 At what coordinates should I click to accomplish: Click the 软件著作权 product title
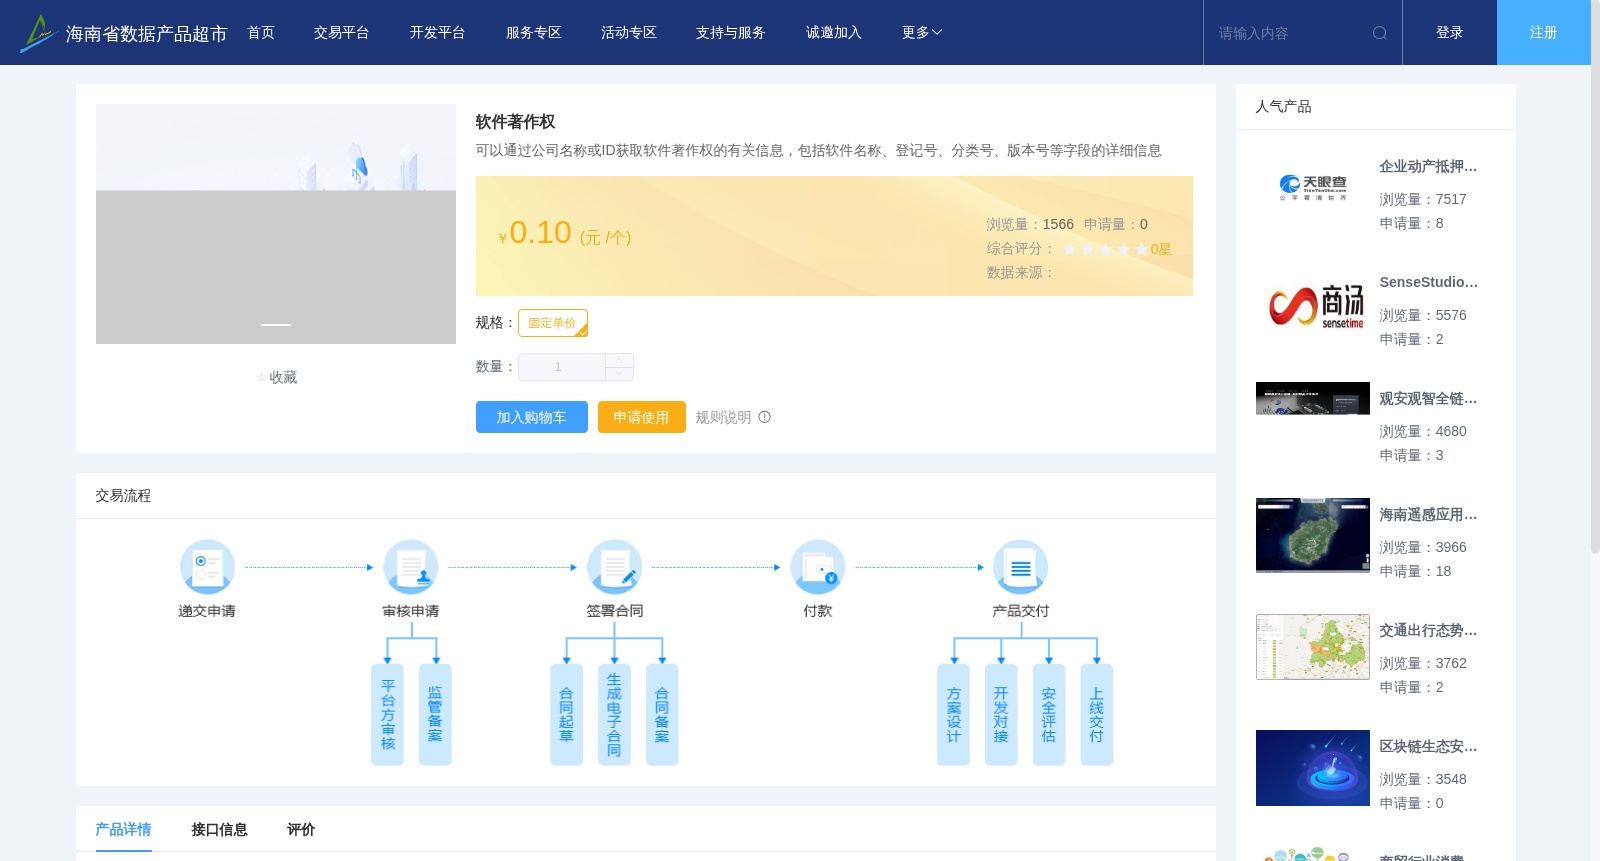[x=516, y=122]
